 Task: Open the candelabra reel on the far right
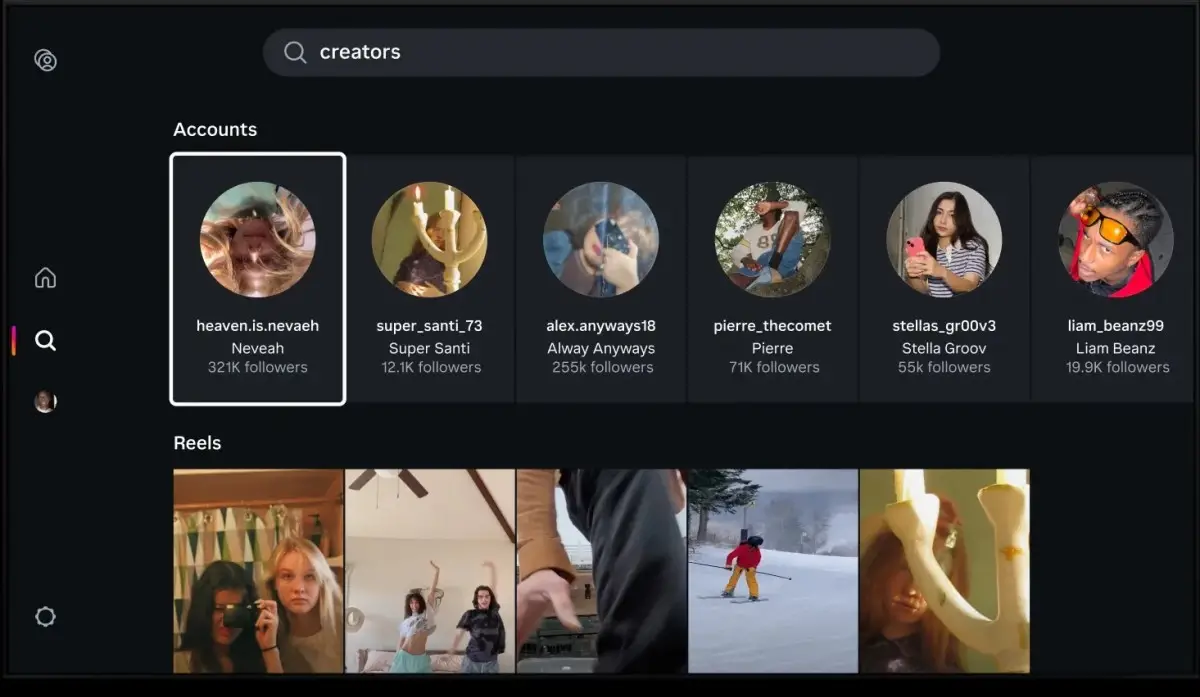point(944,570)
